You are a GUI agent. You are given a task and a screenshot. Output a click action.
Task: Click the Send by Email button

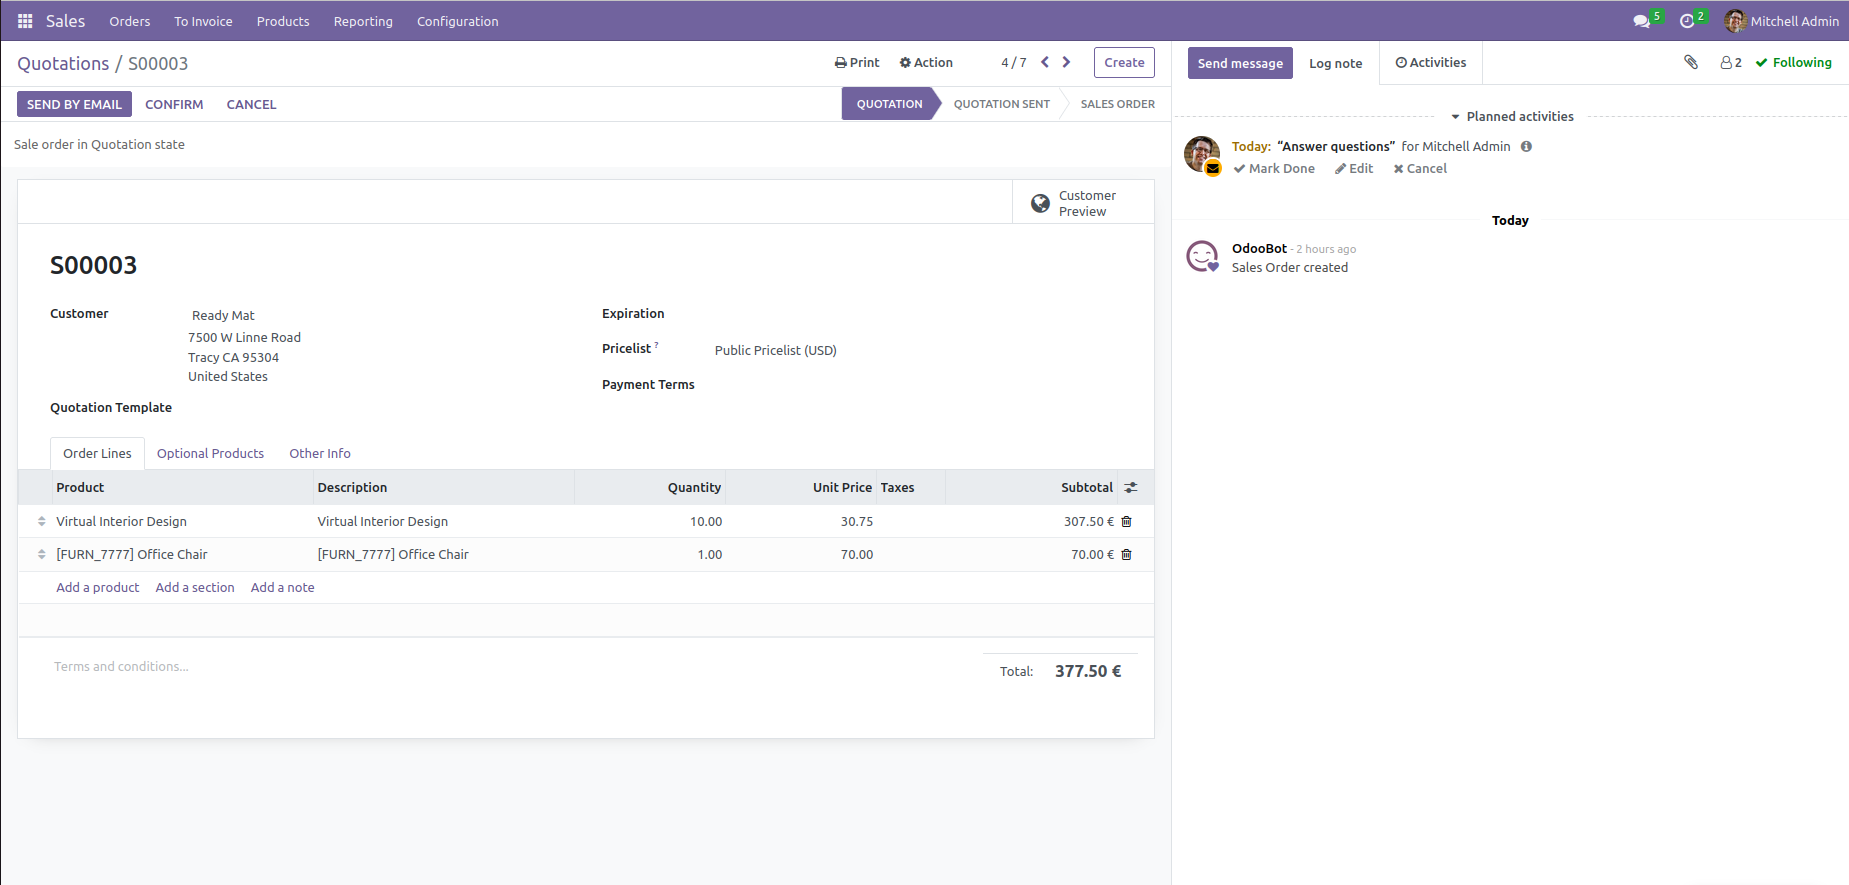74,104
